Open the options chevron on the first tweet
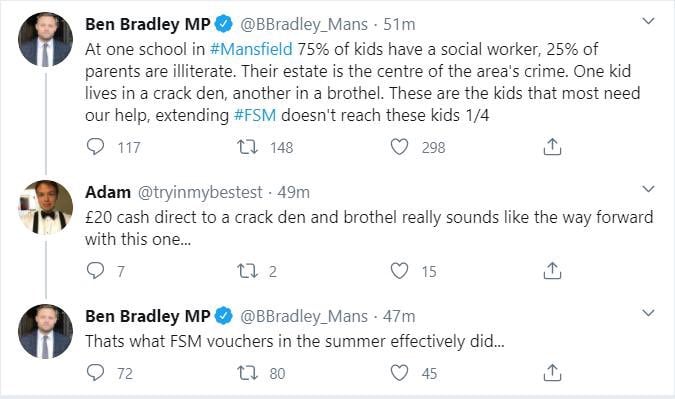 click(x=648, y=21)
